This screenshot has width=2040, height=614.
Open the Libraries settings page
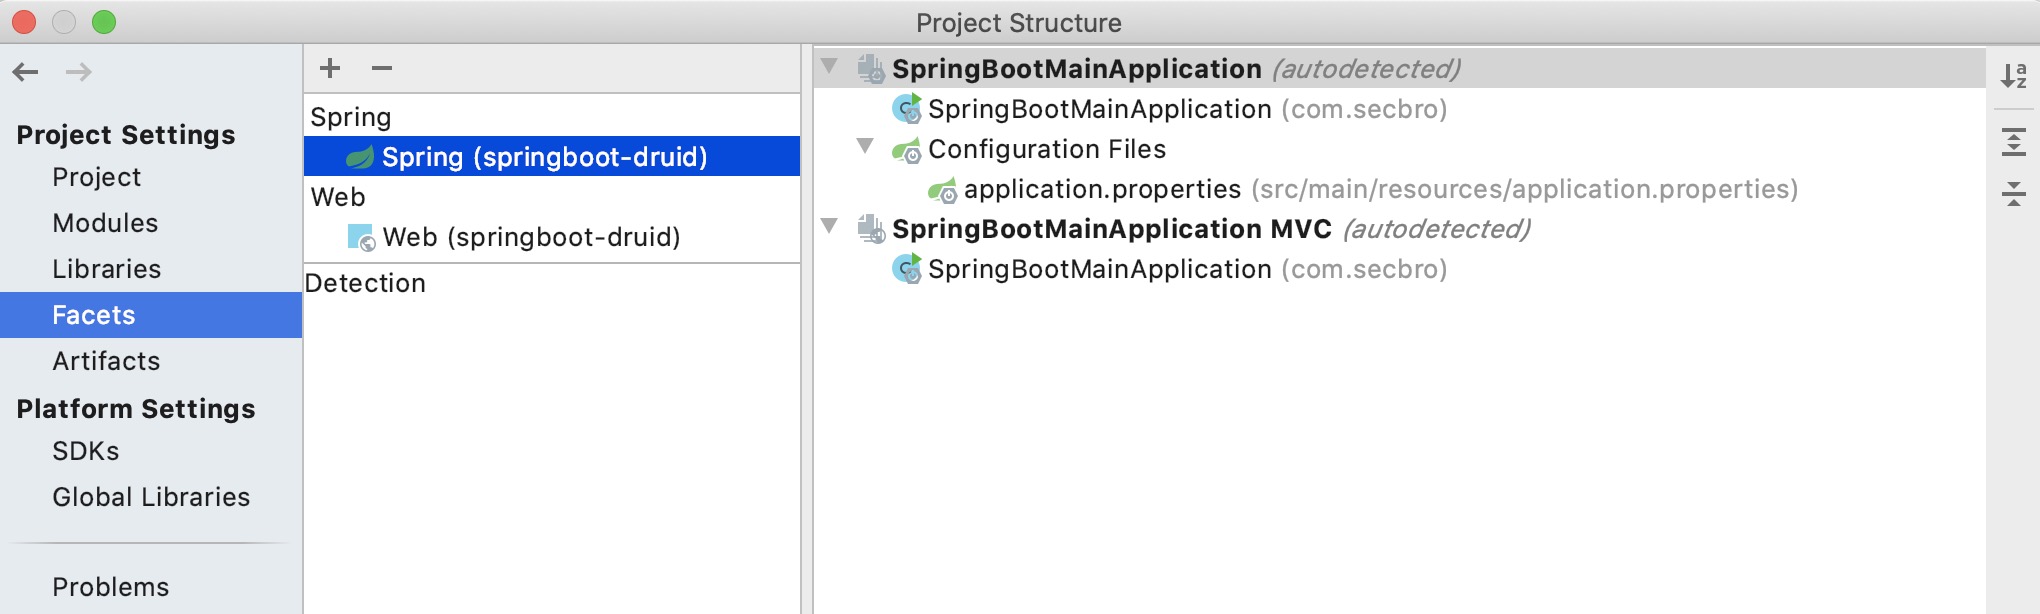click(107, 269)
